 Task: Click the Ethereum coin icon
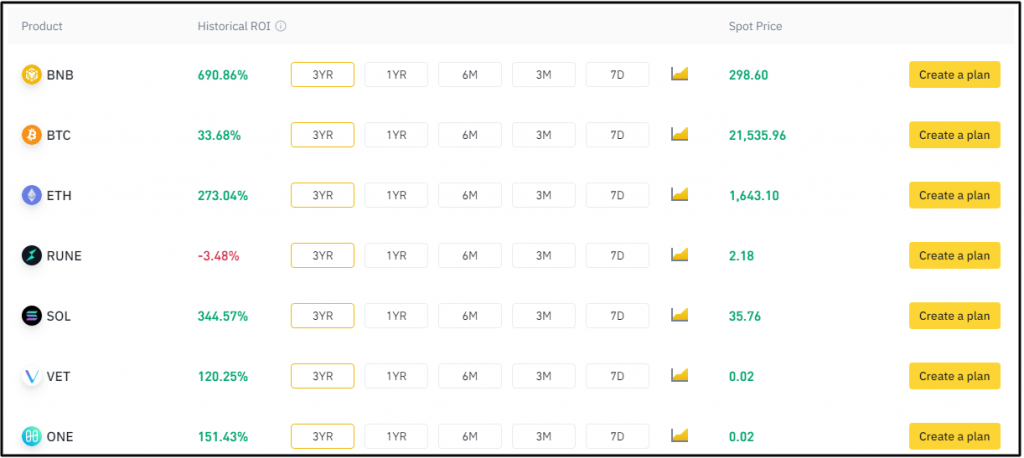(32, 195)
